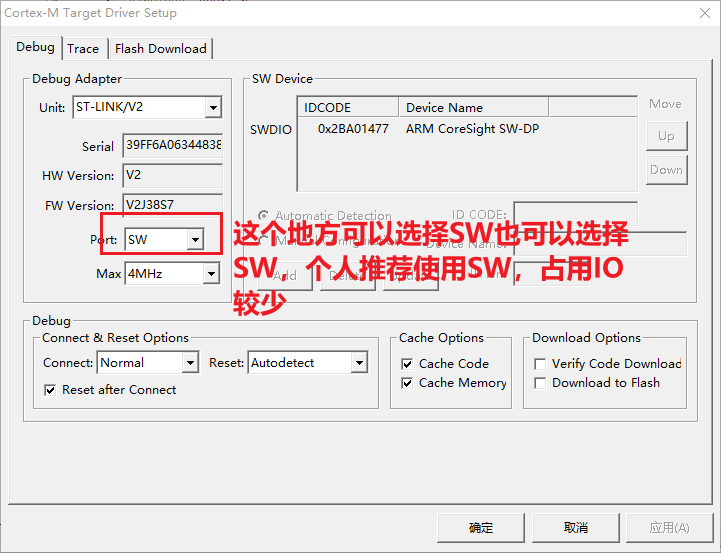This screenshot has height=553, width=721.
Task: Select the IDCODE 0x2BA01477 table cell
Action: [x=353, y=129]
